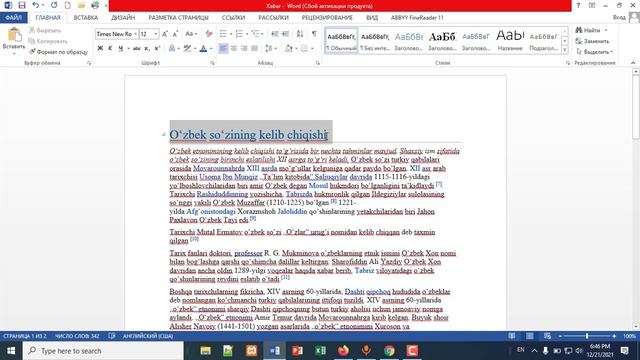Open the Выделить selection dropdown

tap(594, 52)
